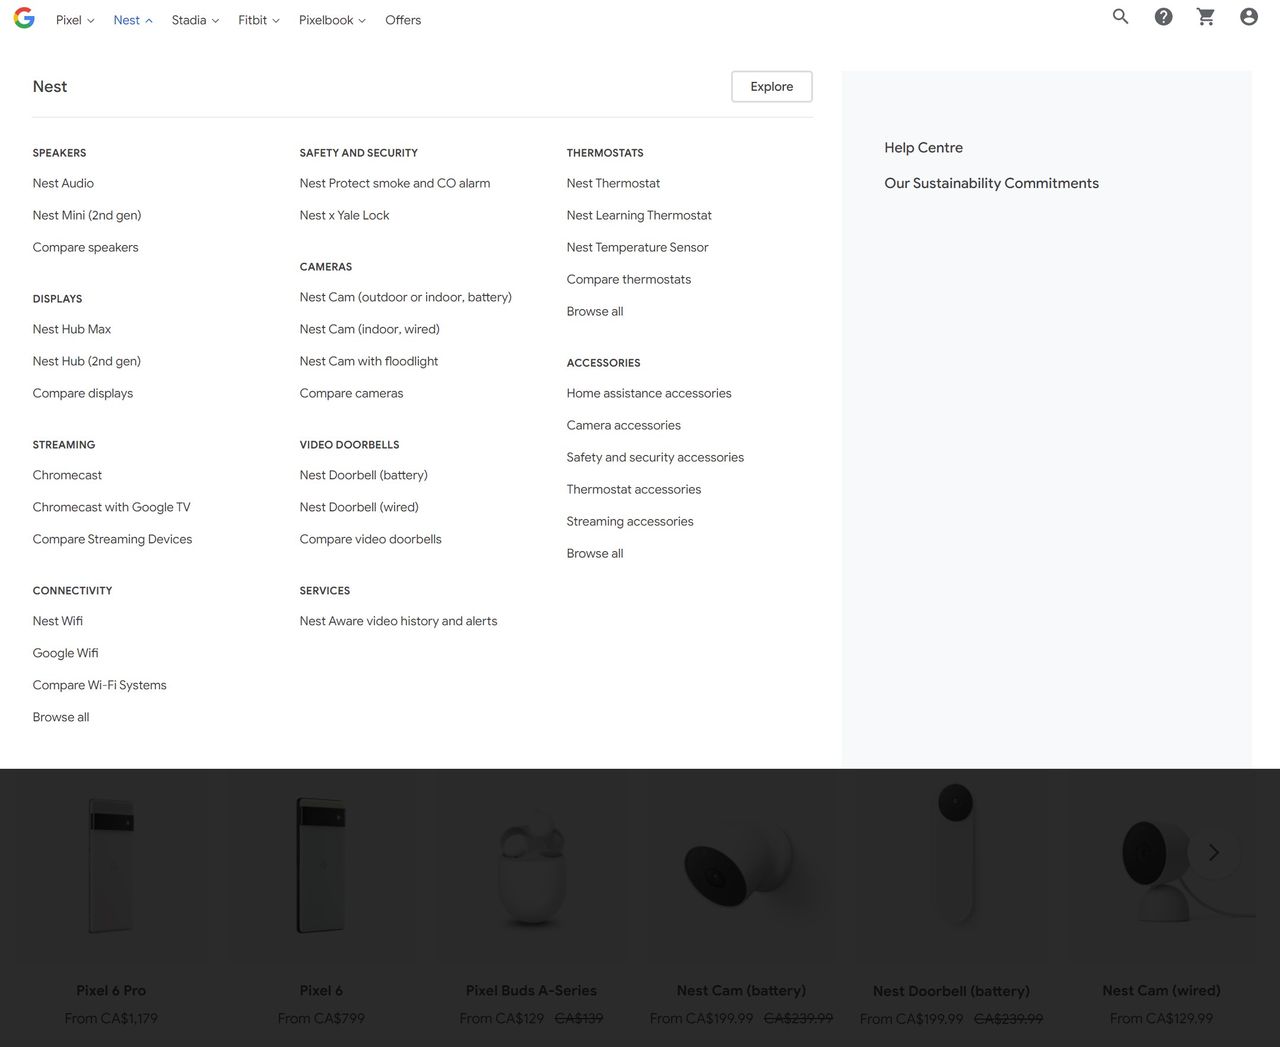
Task: Select the plain Chromecast link
Action: [x=67, y=475]
